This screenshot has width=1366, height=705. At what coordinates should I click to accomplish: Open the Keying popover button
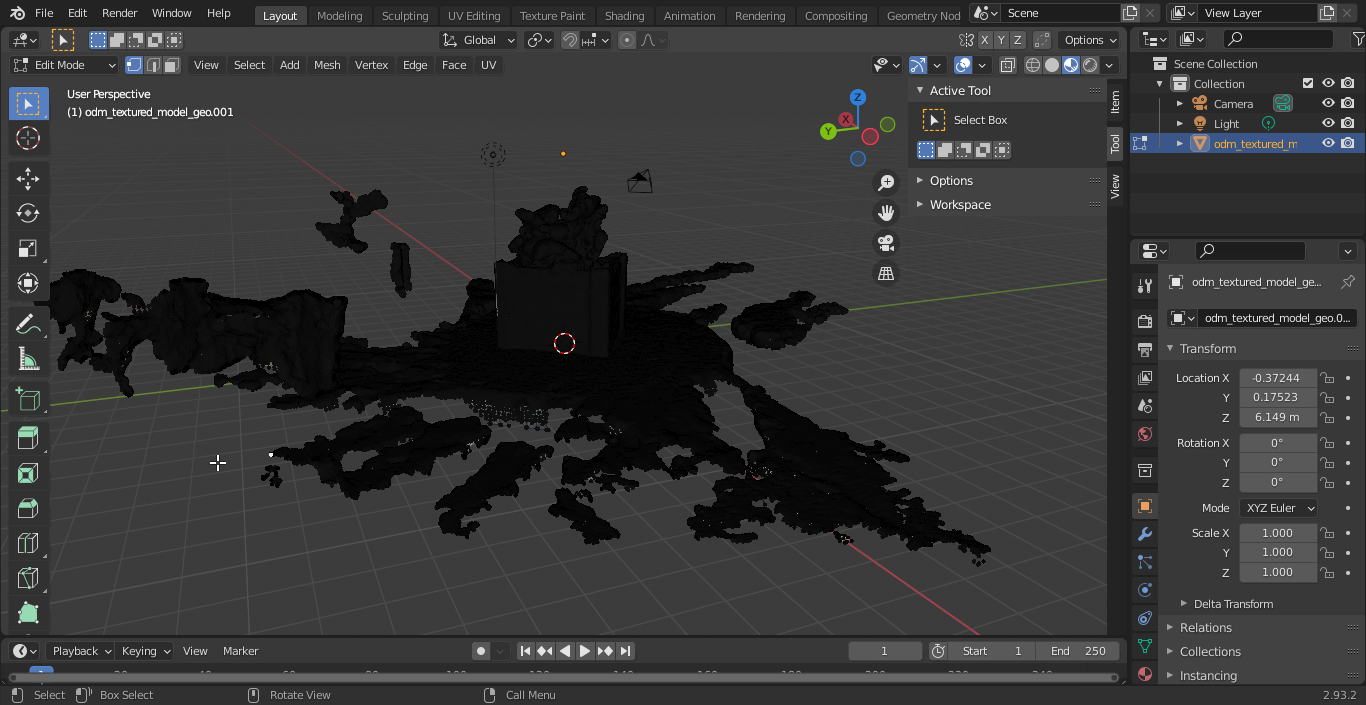coord(145,651)
